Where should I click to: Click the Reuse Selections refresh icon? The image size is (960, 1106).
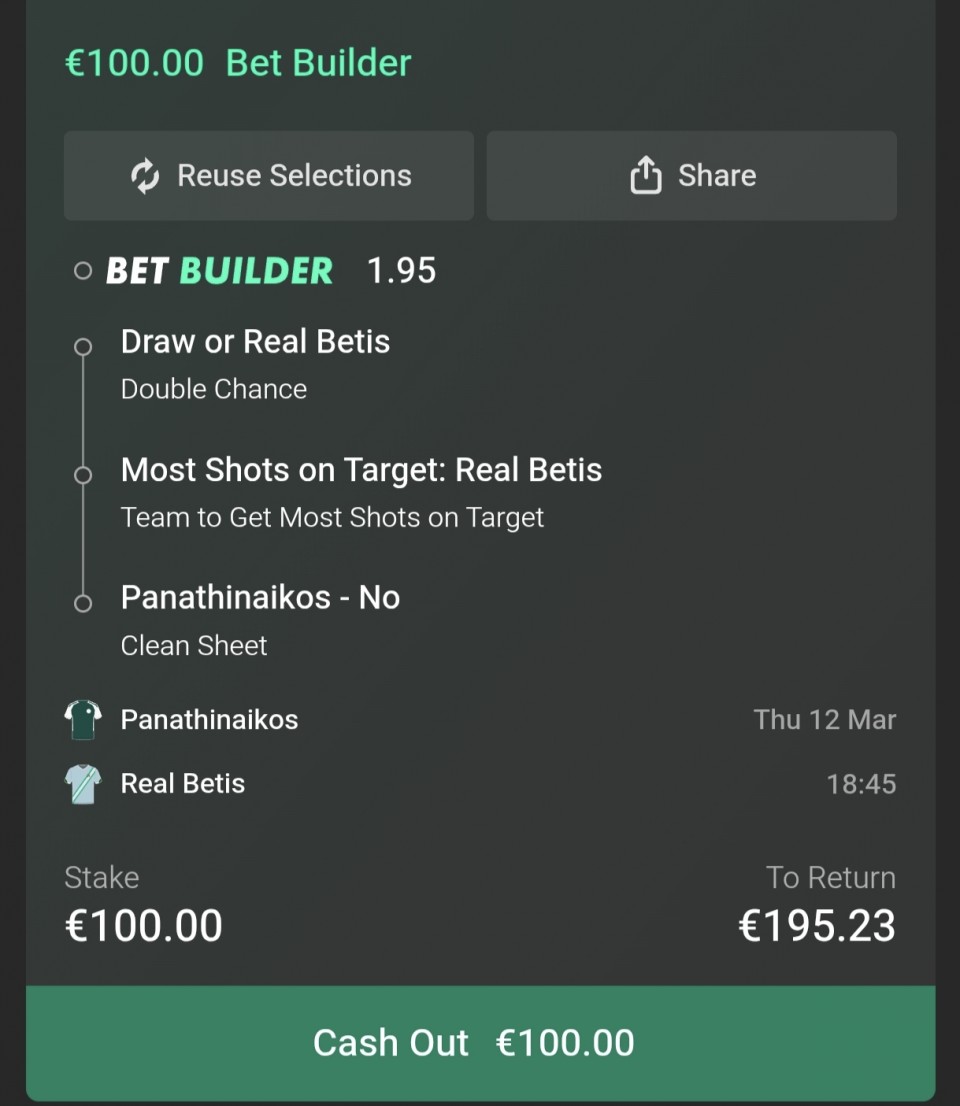pos(145,176)
